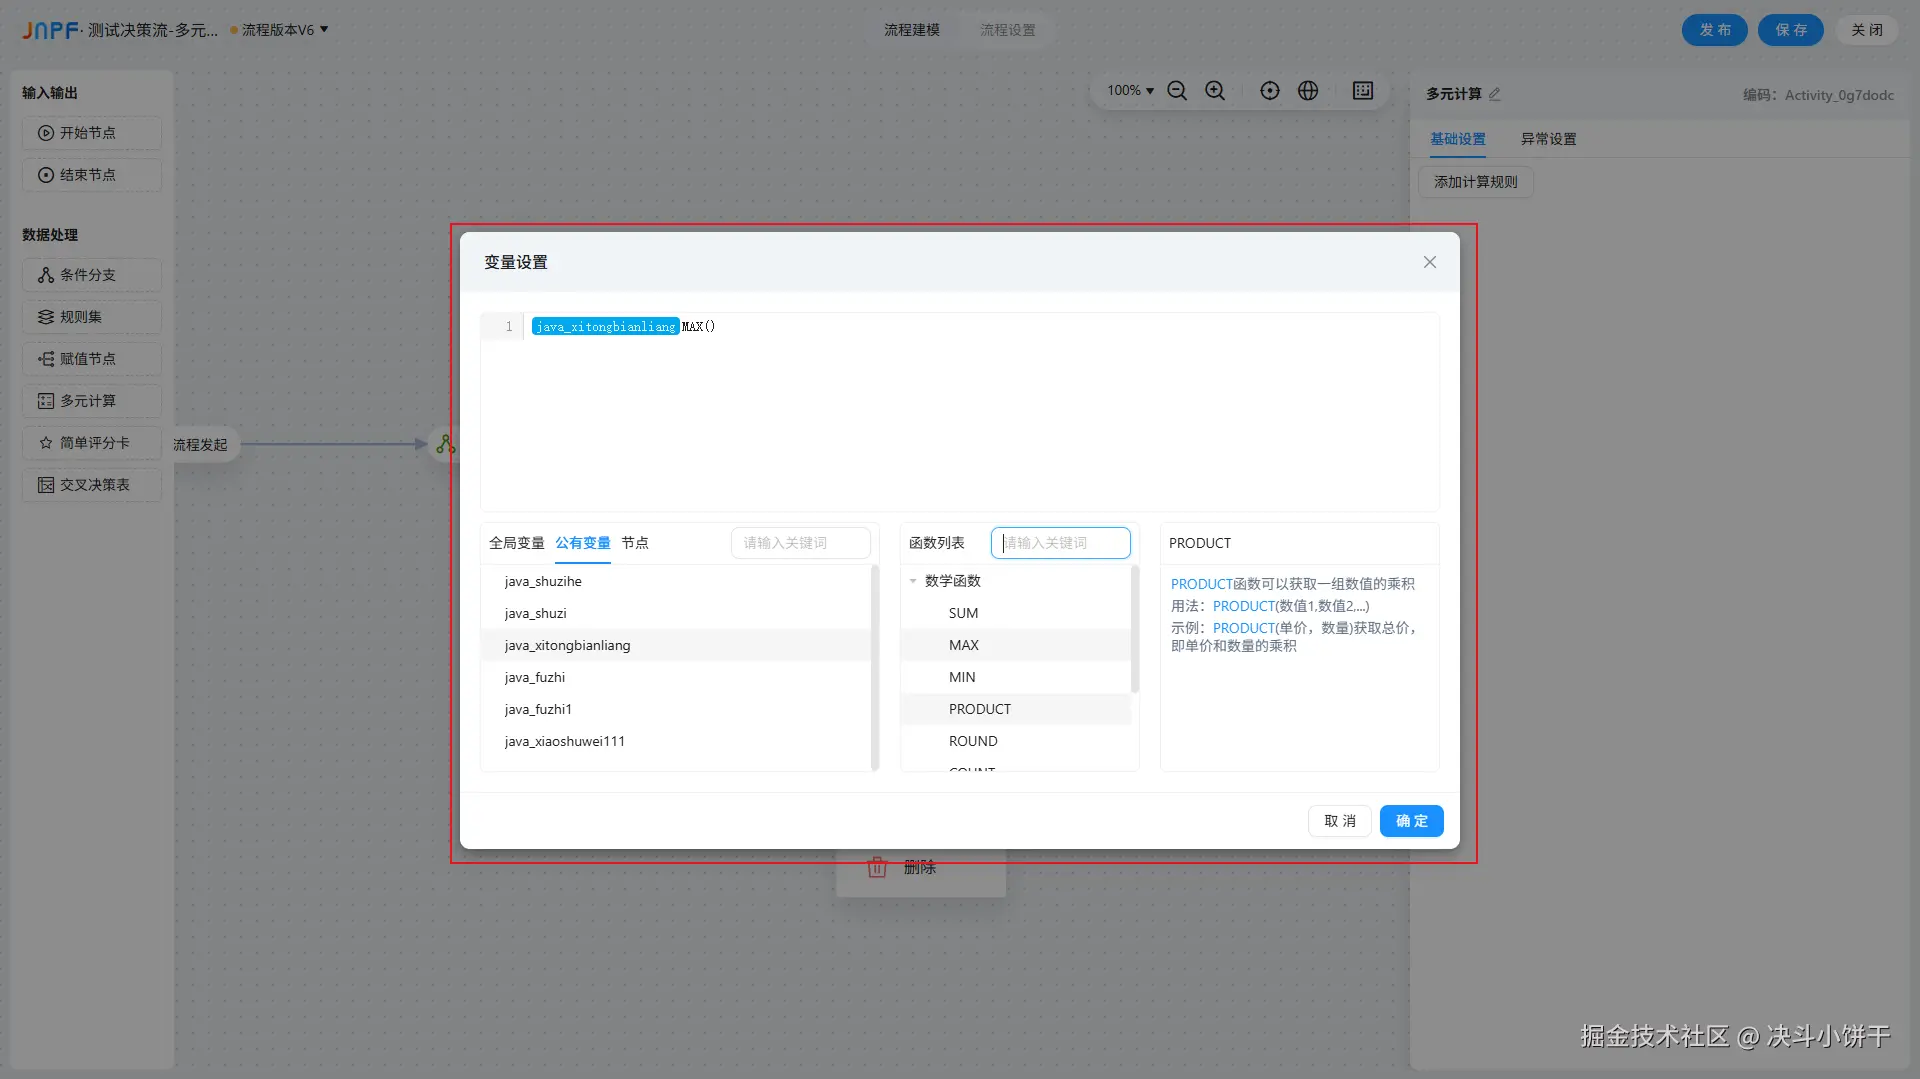
Task: Click the 确定 confirm button
Action: (x=1411, y=820)
